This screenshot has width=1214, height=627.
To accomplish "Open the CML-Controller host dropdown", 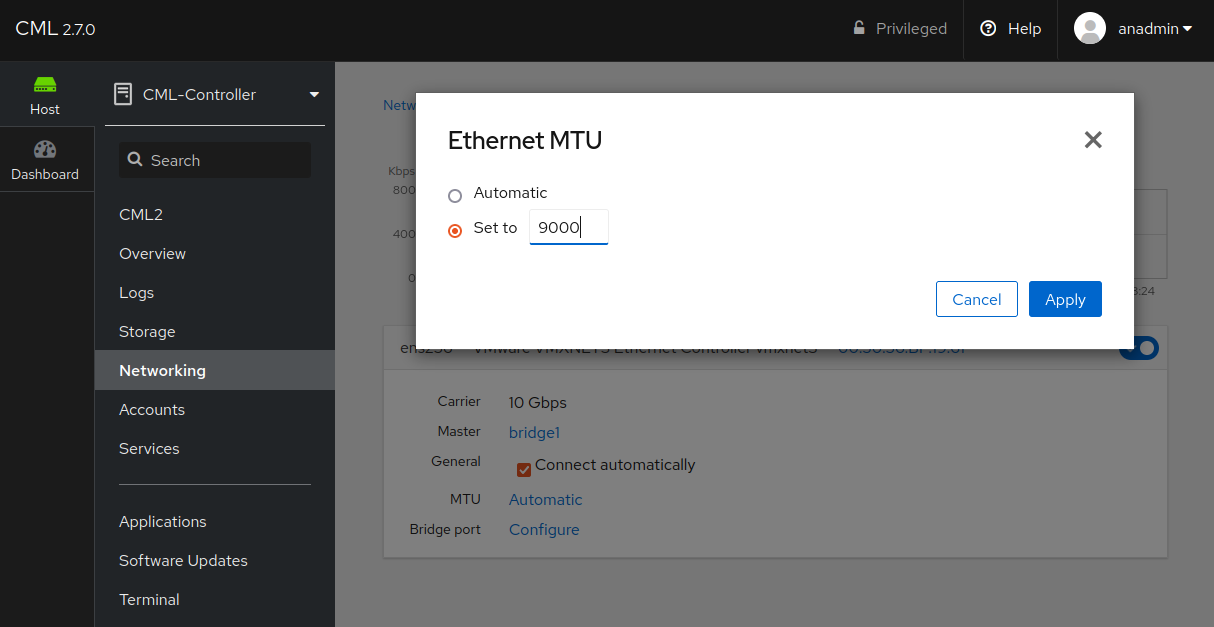I will (x=312, y=93).
